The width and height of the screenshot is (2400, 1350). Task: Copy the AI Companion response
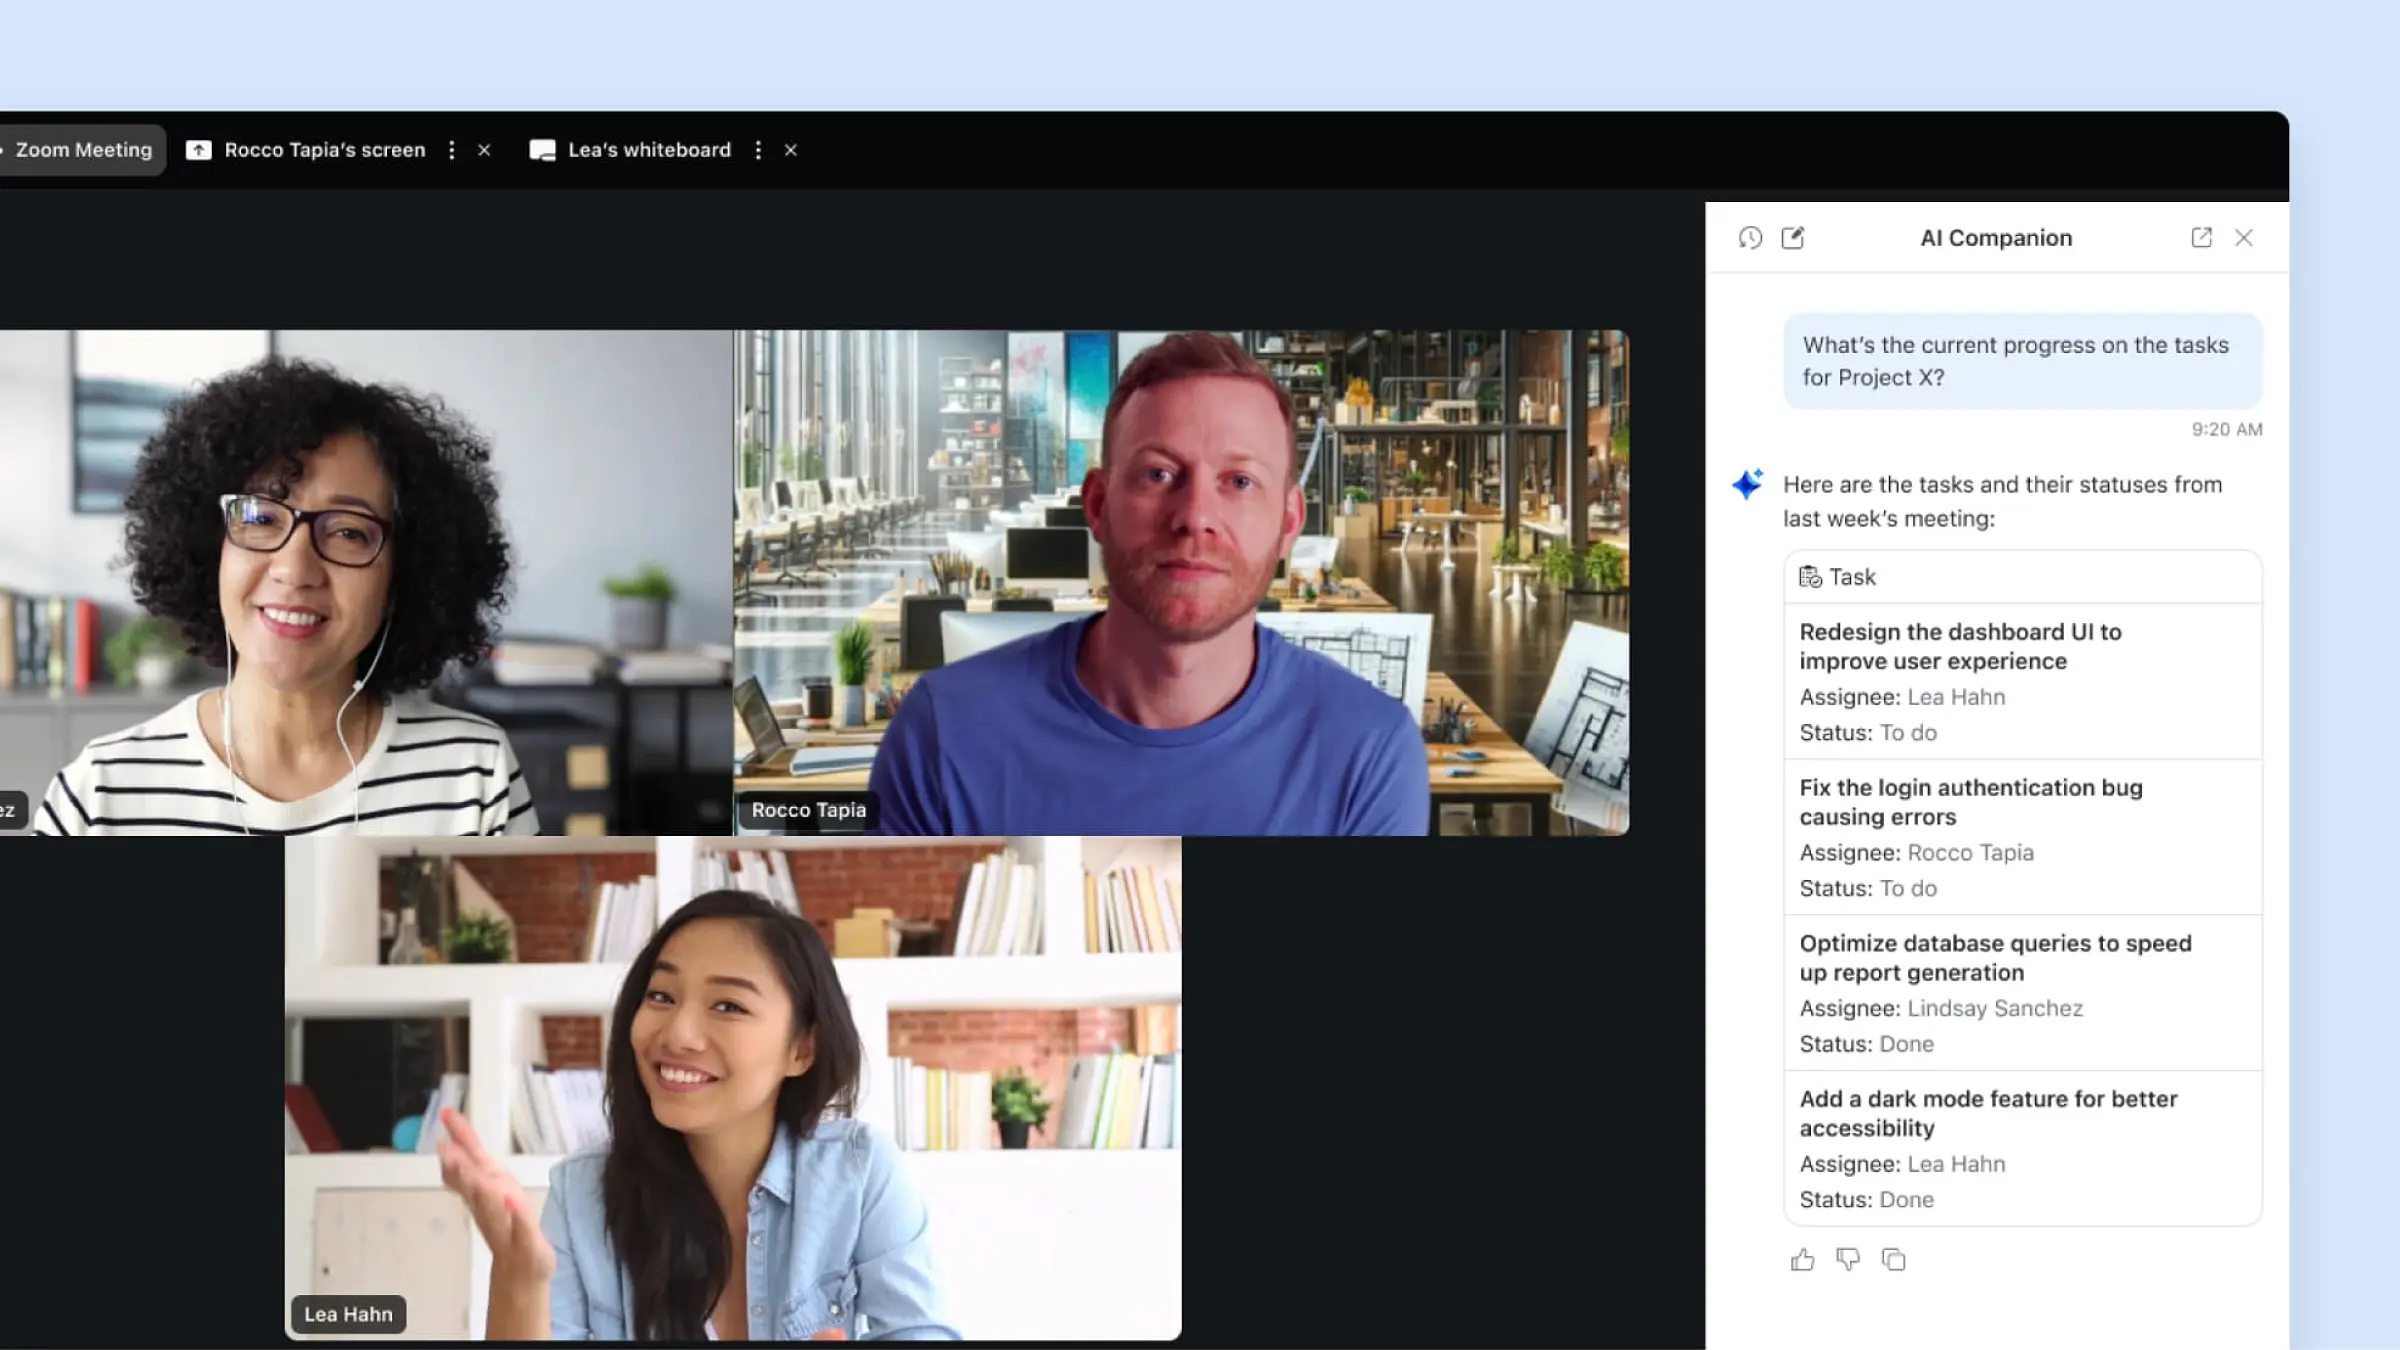(x=1895, y=1260)
